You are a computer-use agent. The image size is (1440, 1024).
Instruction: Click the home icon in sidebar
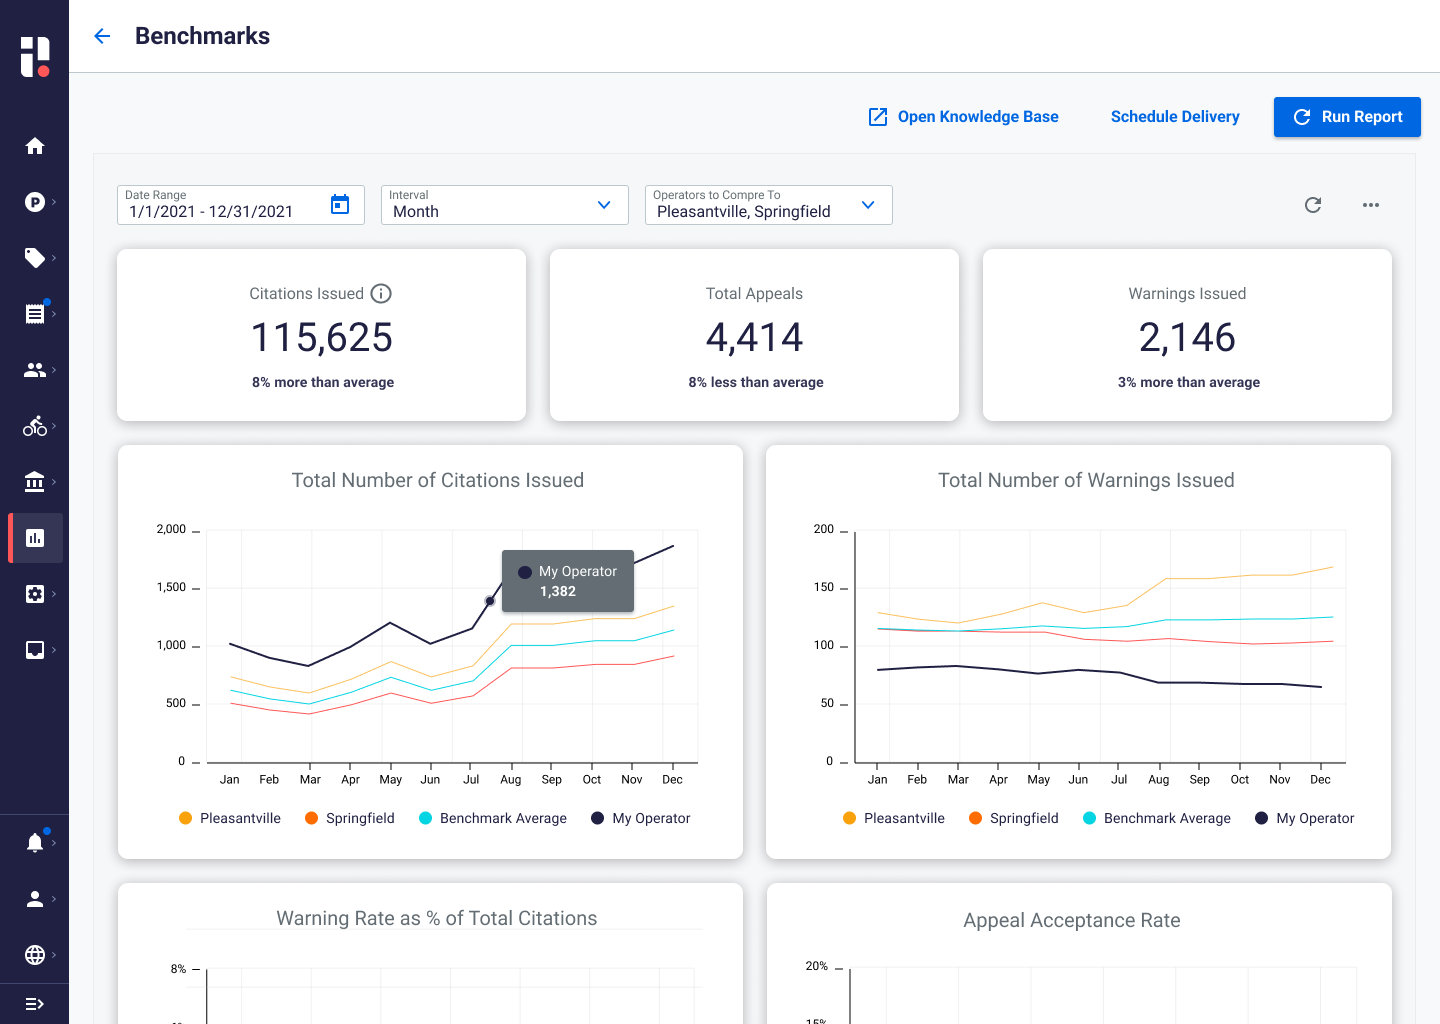pos(35,146)
